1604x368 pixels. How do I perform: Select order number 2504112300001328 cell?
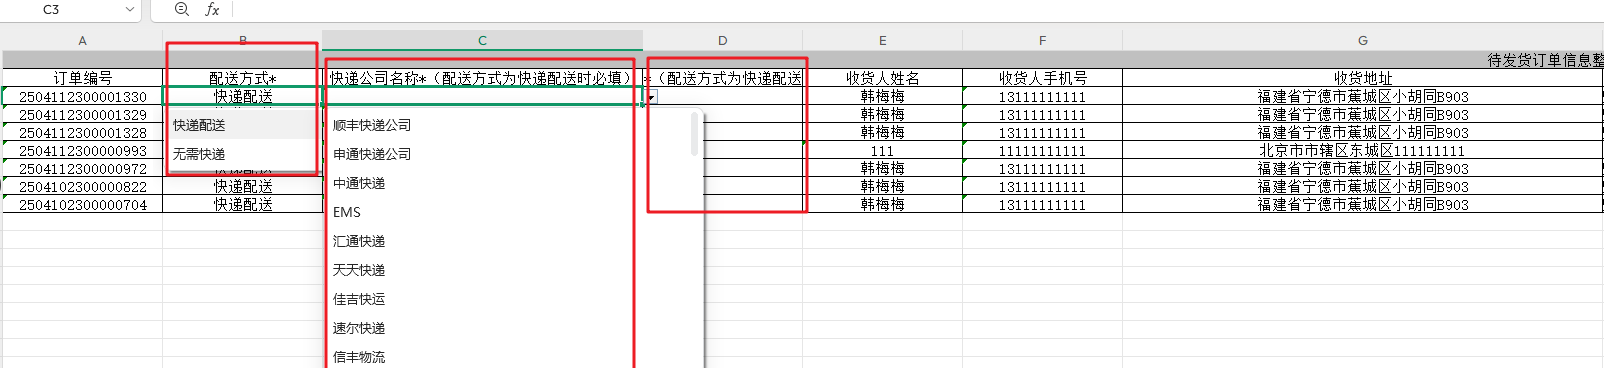(82, 133)
